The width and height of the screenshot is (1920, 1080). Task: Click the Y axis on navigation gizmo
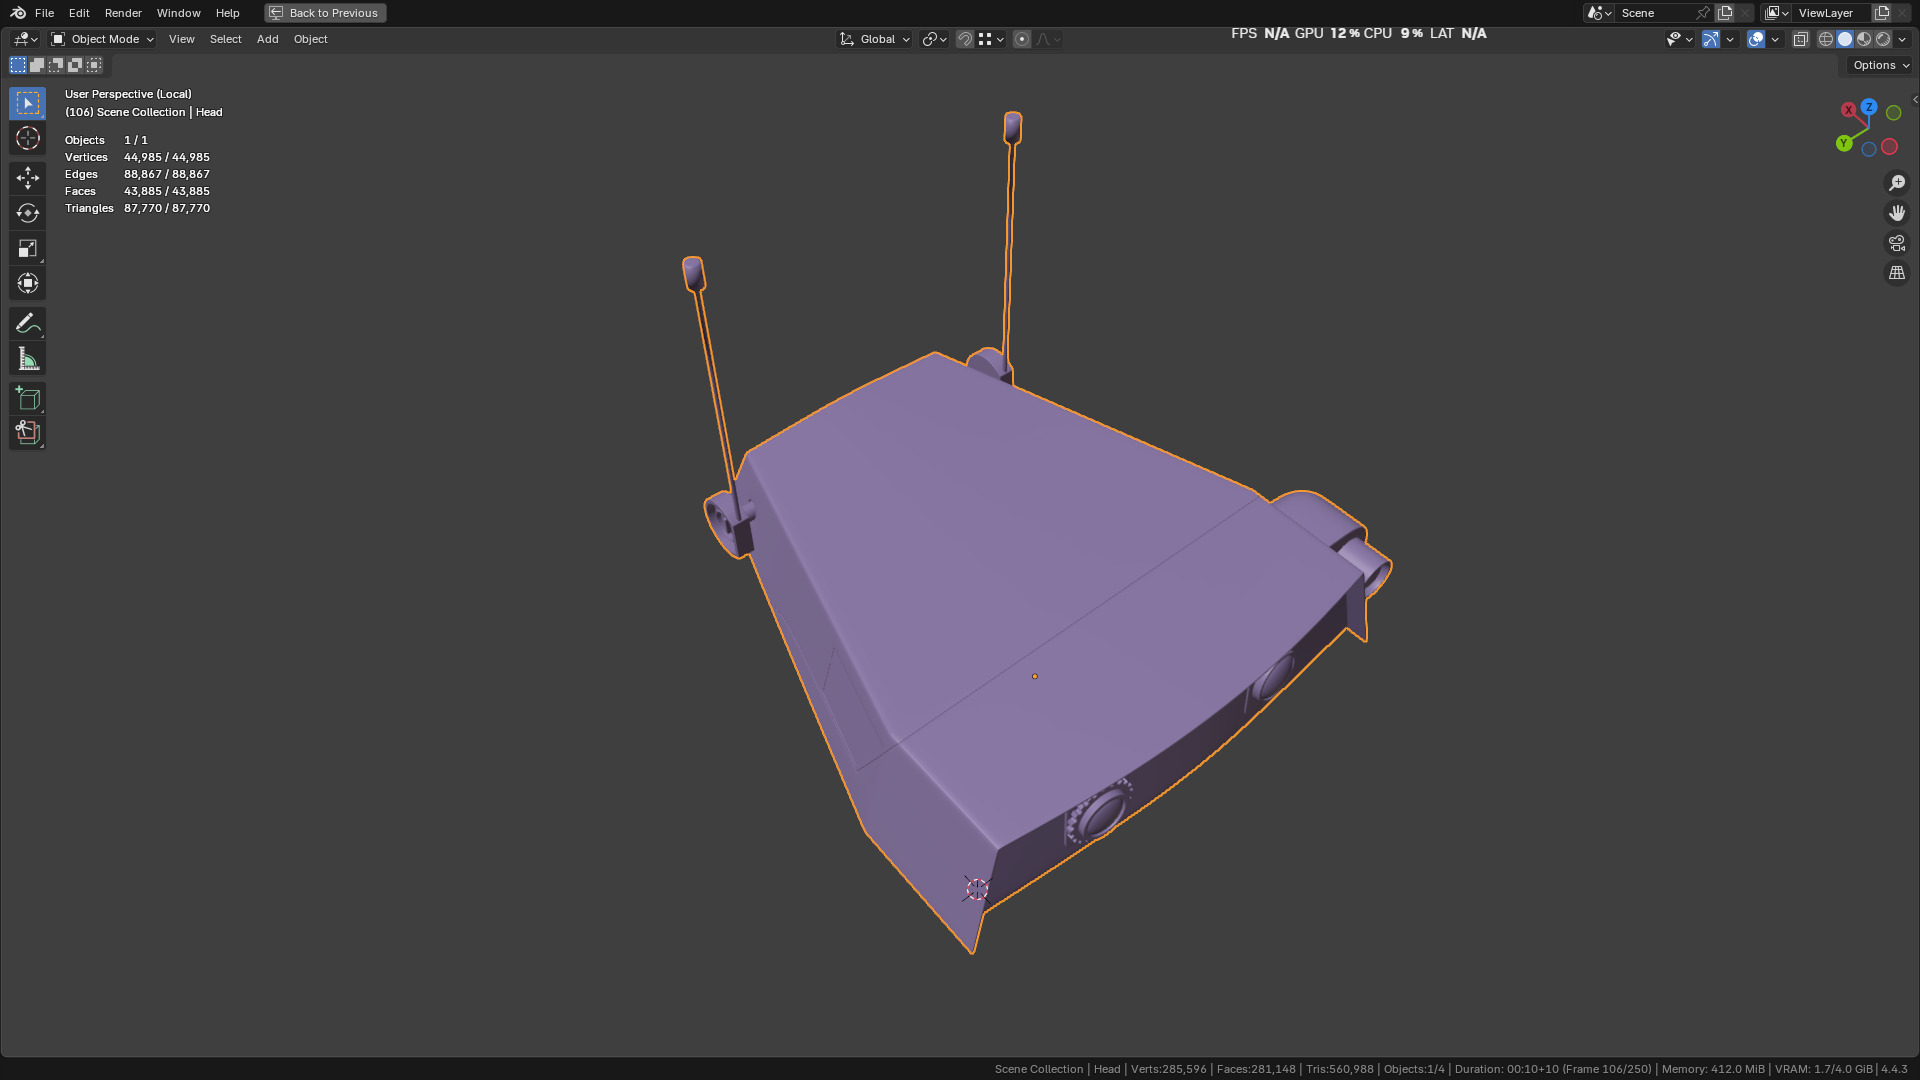coord(1844,144)
